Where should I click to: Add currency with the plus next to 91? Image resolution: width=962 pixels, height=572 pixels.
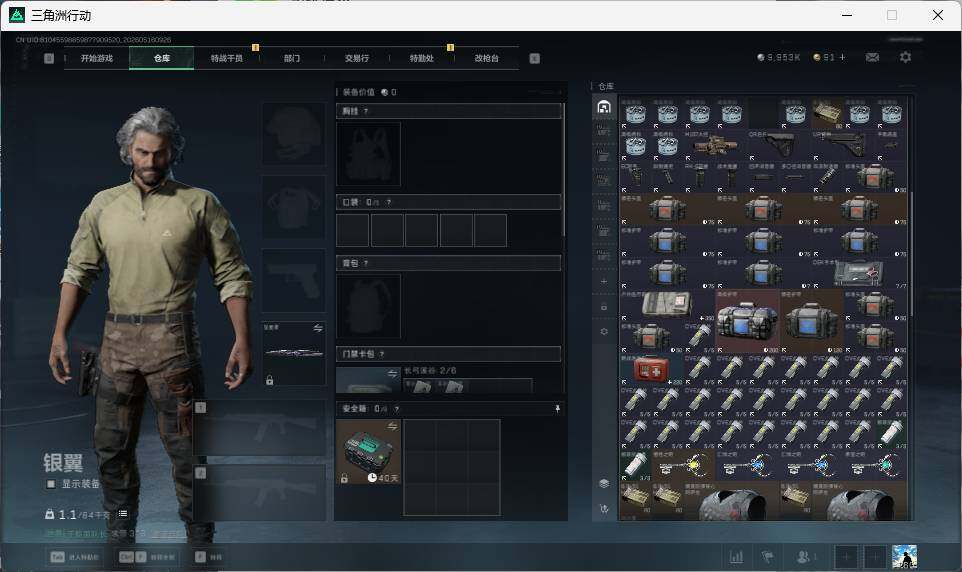(x=842, y=57)
